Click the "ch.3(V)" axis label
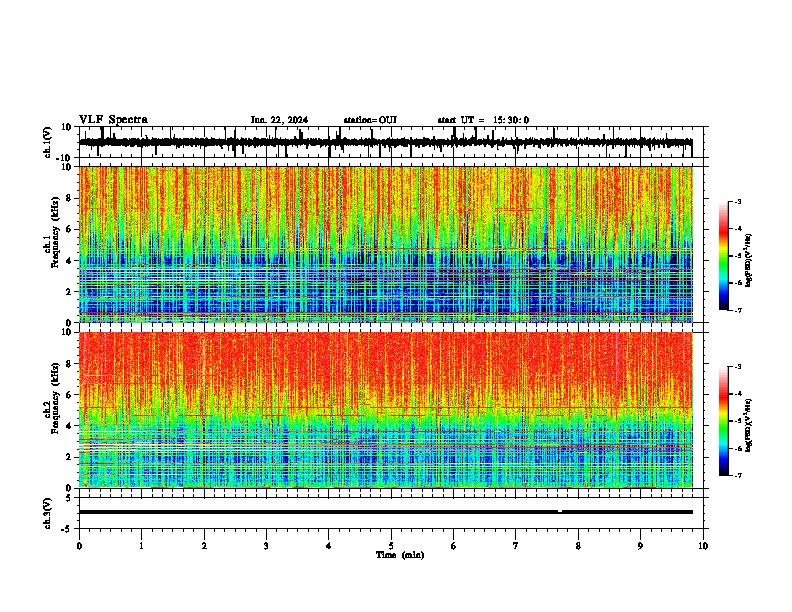Screen dimensions: 792x612 pyautogui.click(x=48, y=514)
